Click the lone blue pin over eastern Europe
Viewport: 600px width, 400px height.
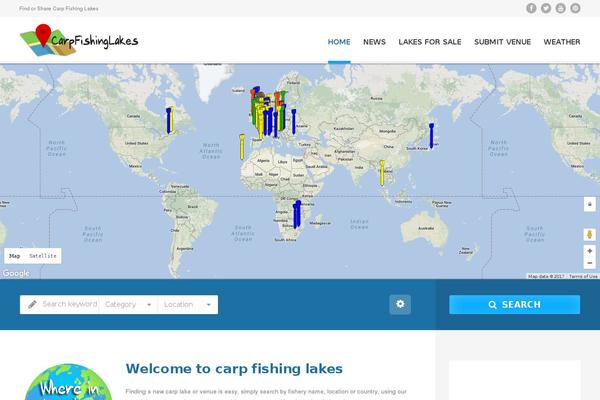click(293, 122)
